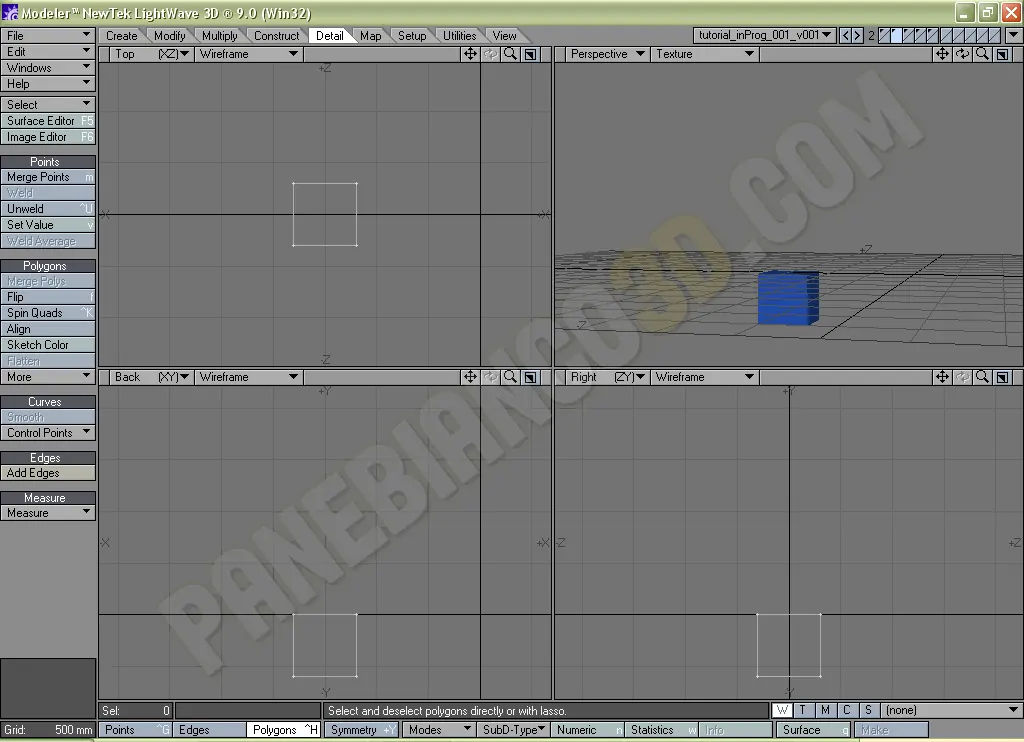Maximize the Back viewport with its corner icon
Screen dimensions: 1024x742
(x=530, y=377)
